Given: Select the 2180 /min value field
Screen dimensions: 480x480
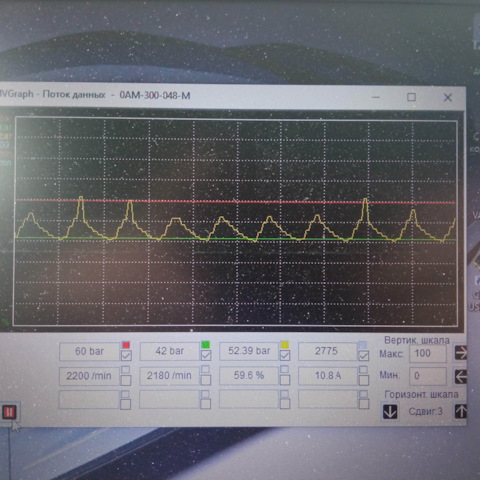Looking at the screenshot, I should tap(169, 376).
